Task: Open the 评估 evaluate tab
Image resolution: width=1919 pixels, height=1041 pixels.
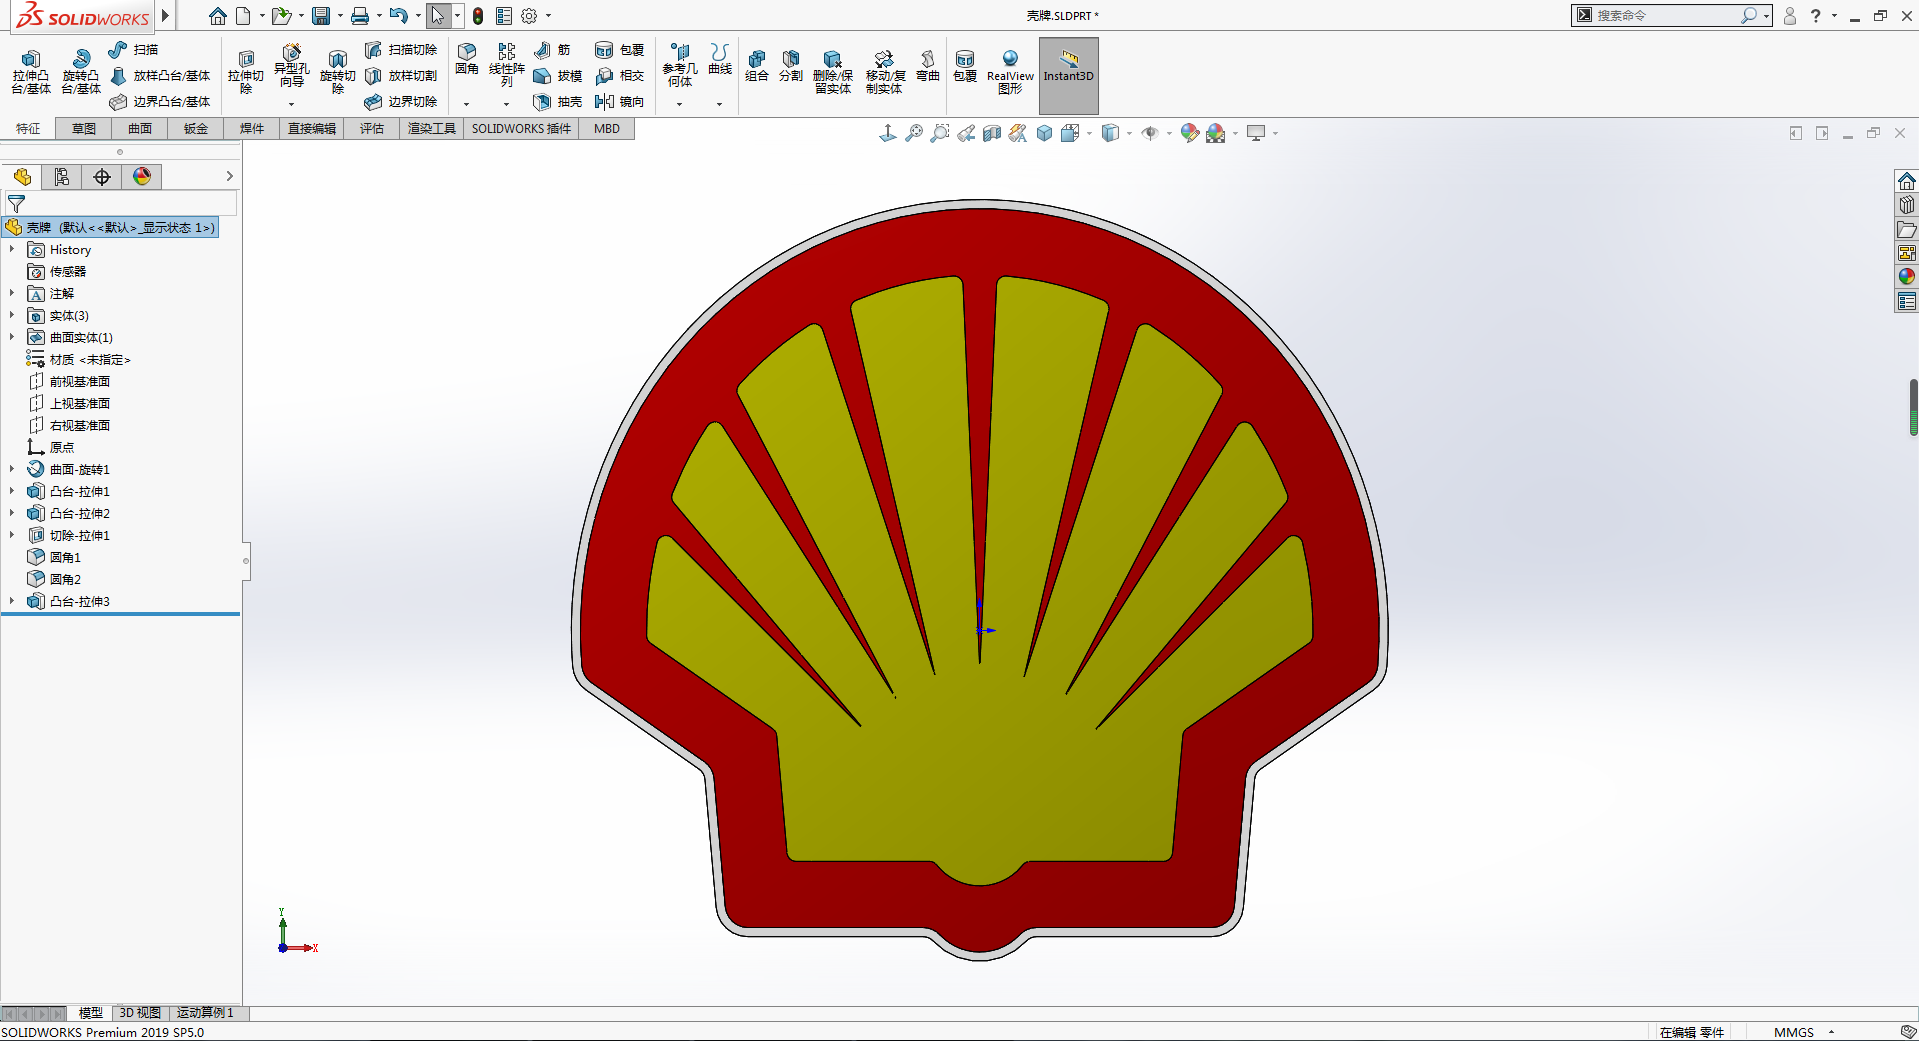Action: click(372, 129)
